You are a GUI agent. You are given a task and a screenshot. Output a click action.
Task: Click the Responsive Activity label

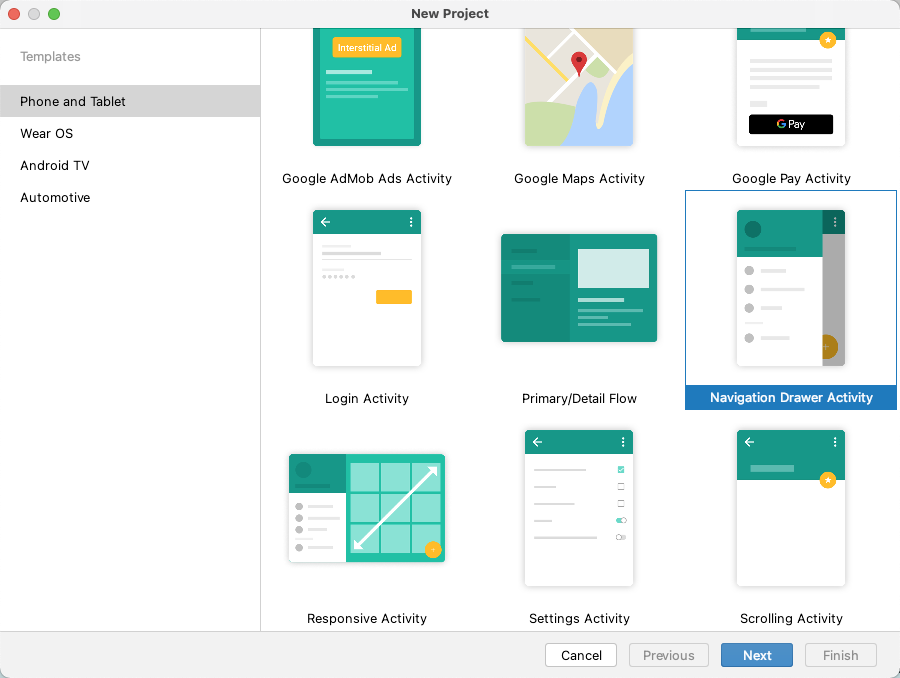tap(367, 618)
